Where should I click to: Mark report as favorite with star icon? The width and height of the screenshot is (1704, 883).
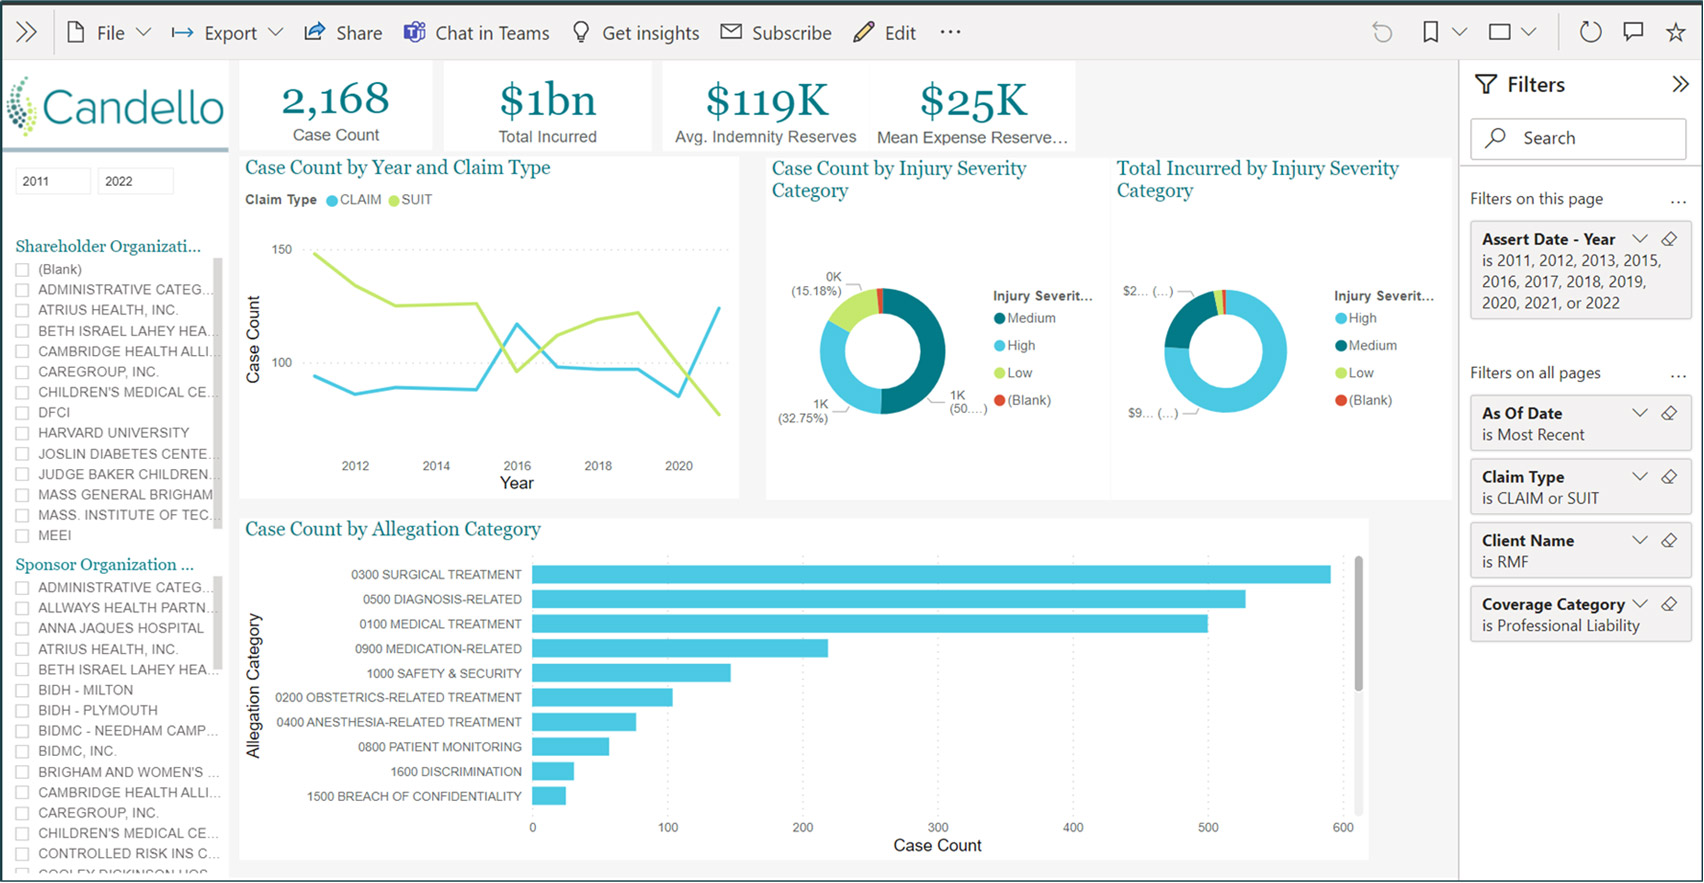pos(1676,33)
